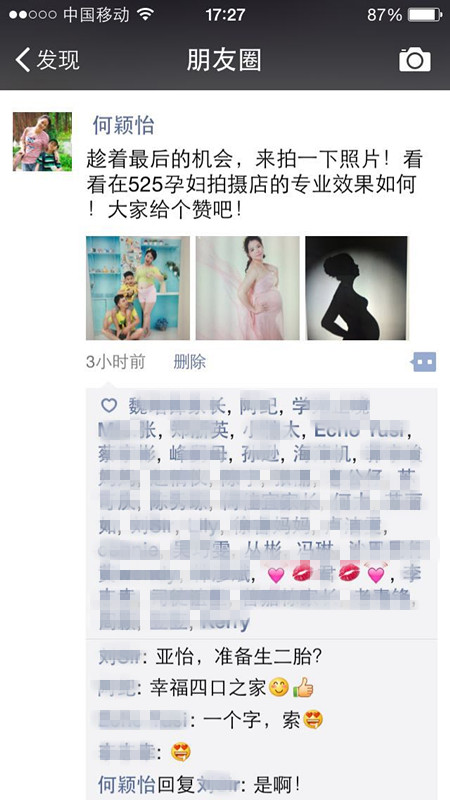Delete the post via 删除
Screen dimensions: 450x800
[190, 362]
